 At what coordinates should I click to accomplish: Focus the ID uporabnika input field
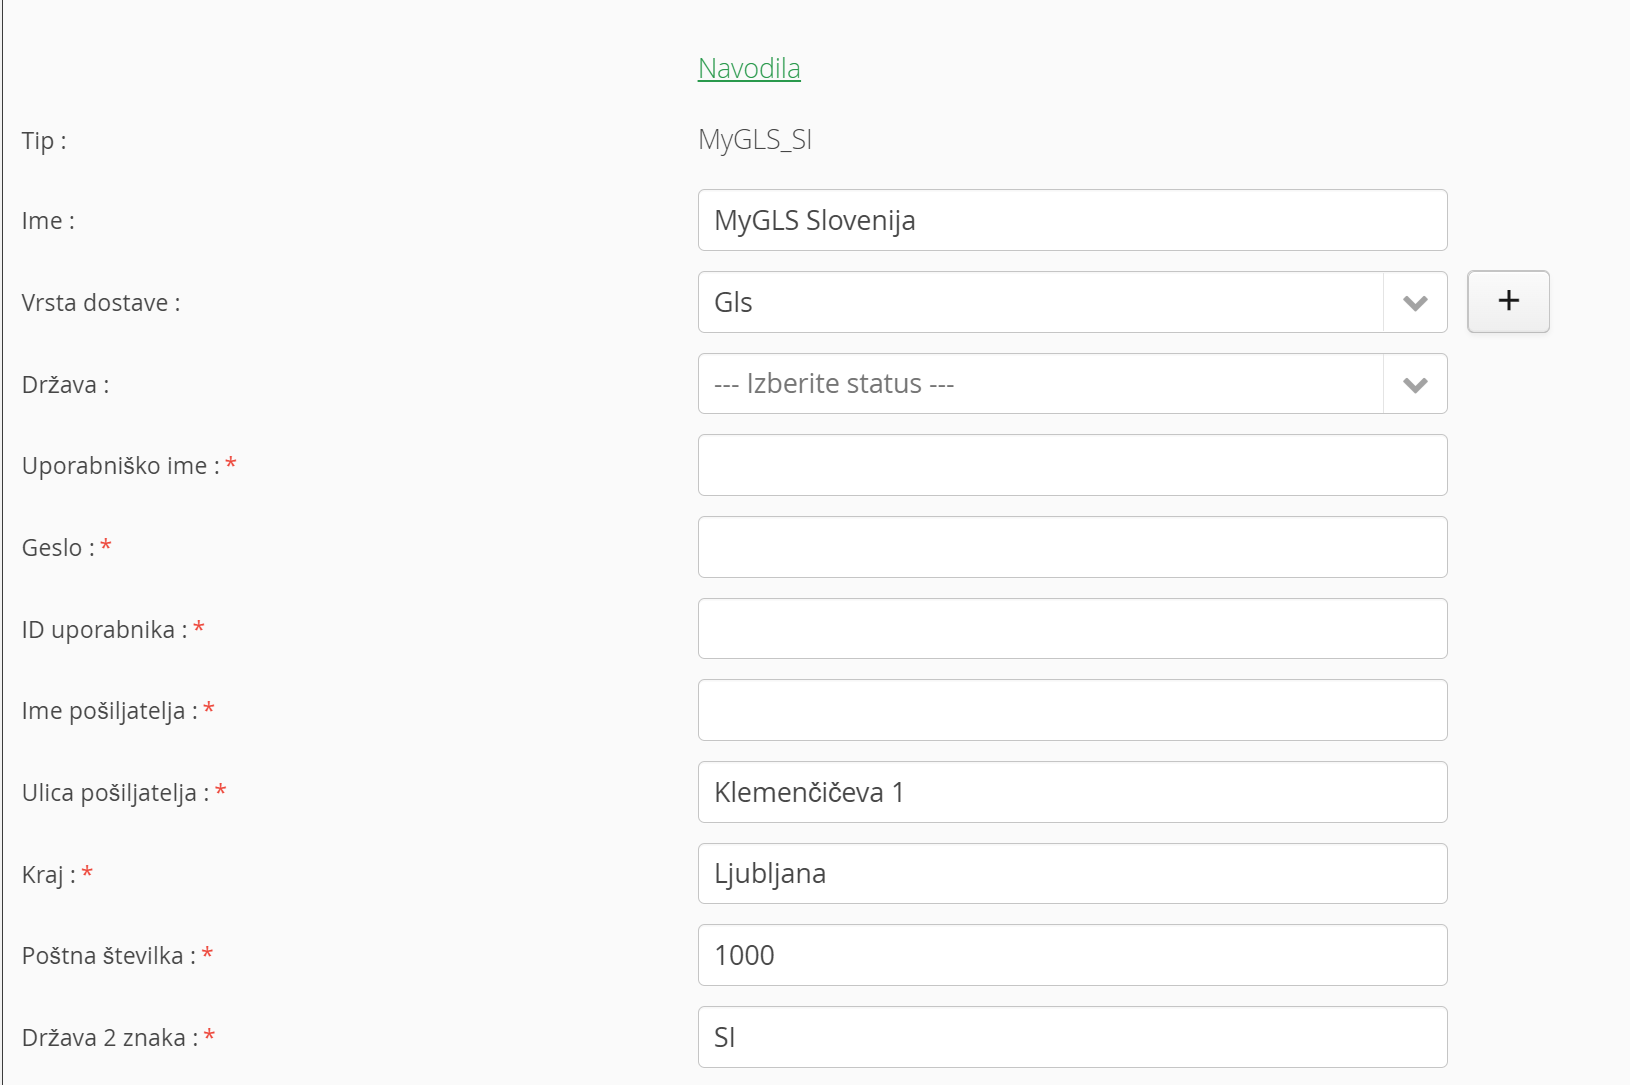tap(1072, 629)
